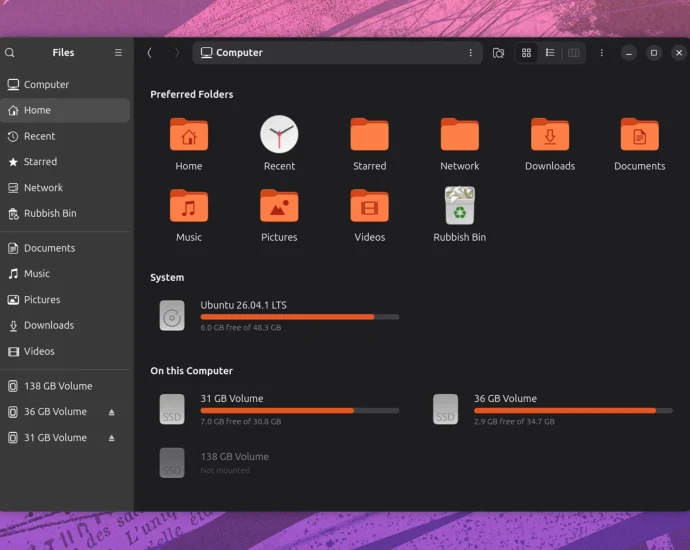690x550 pixels.
Task: Click the 'Not mounted' label
Action: tap(225, 470)
